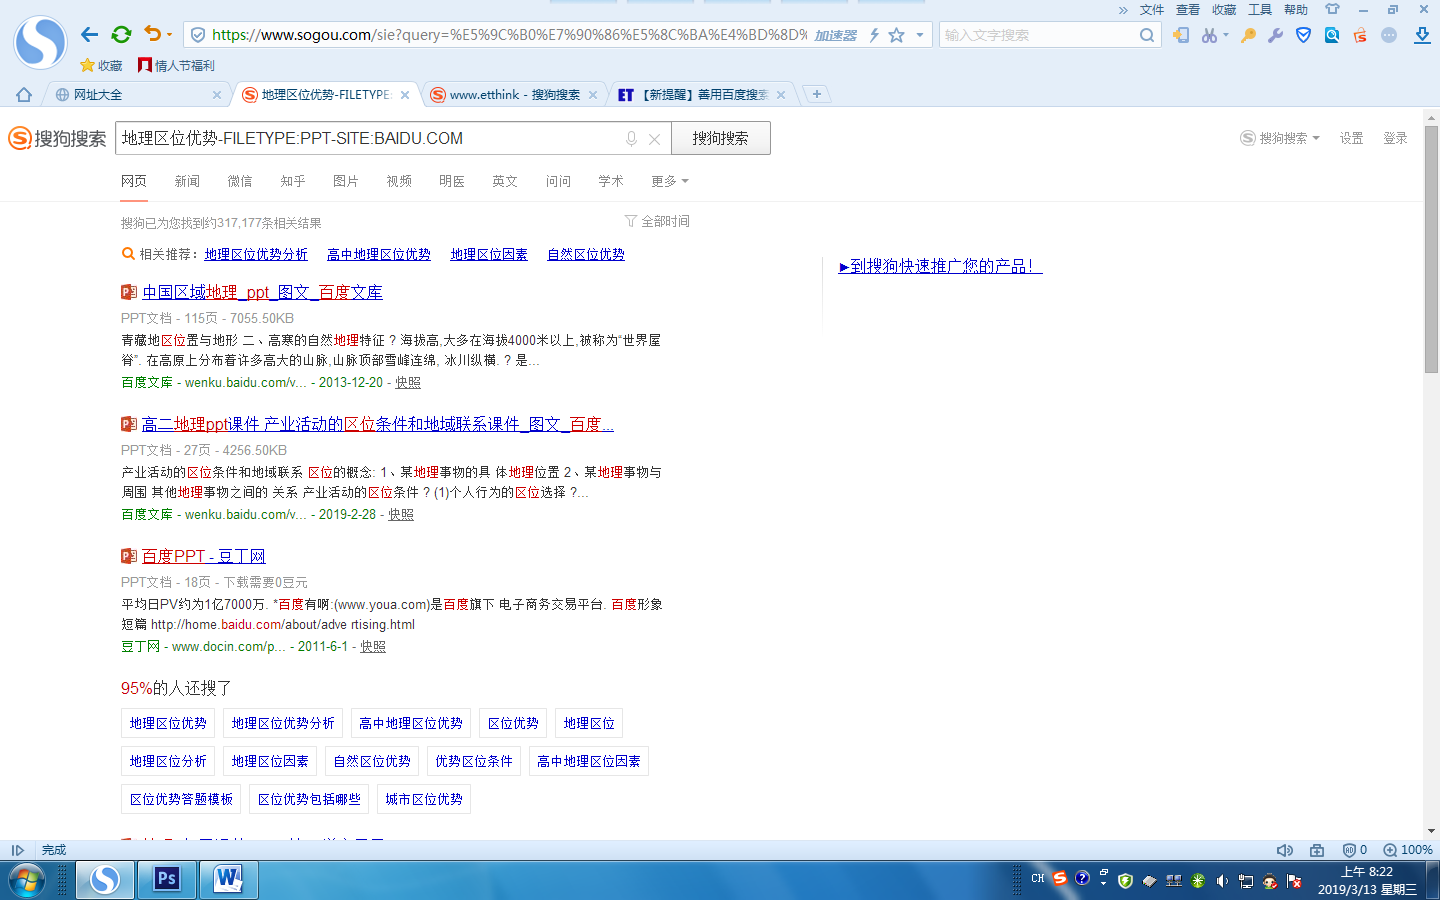The height and width of the screenshot is (900, 1440).
Task: Select the 图片 search category
Action: [346, 181]
